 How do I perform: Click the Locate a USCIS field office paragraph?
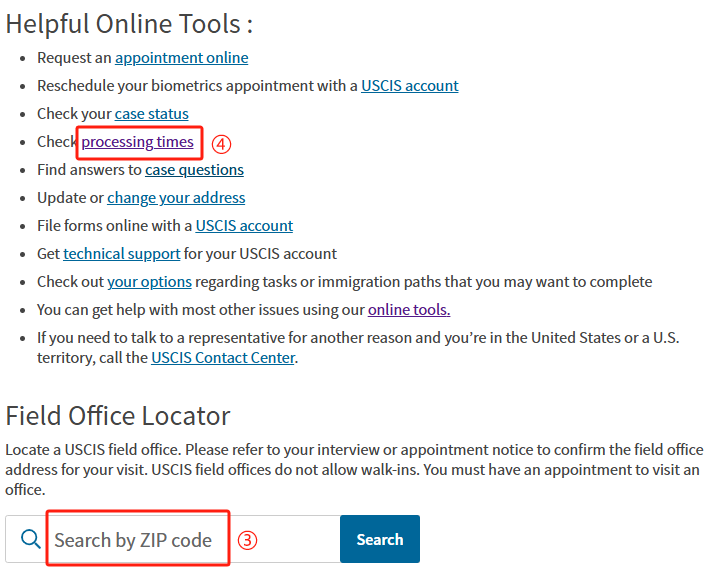point(354,470)
